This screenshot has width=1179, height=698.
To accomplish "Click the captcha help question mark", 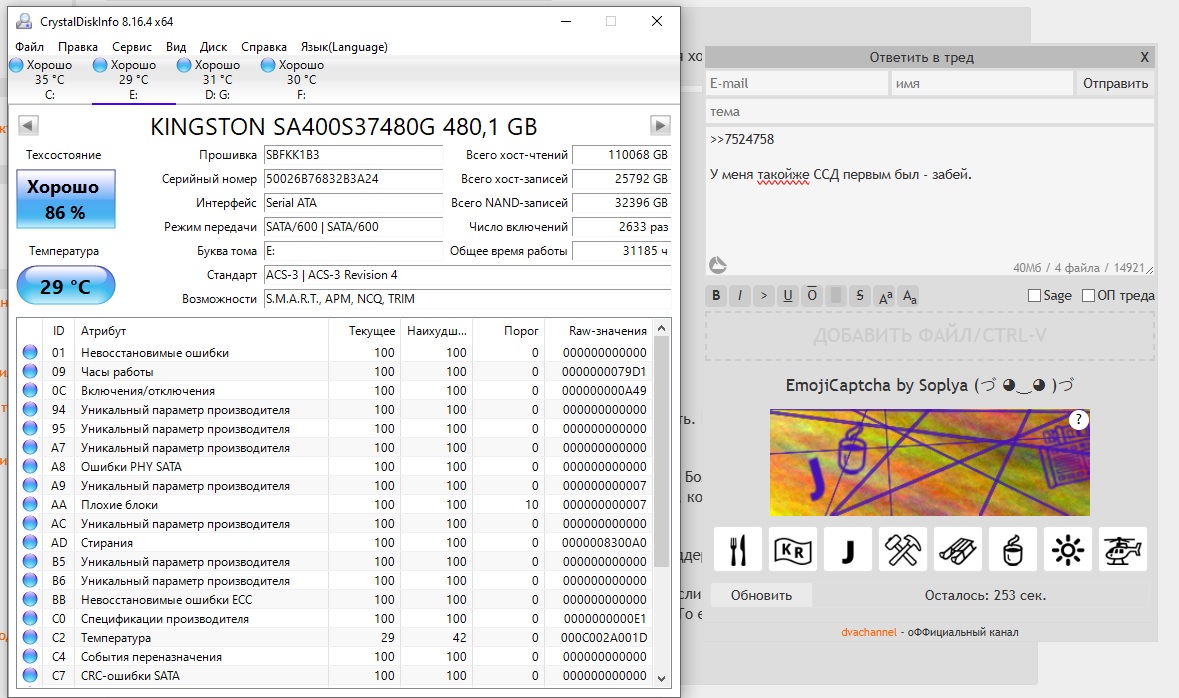I will [1078, 420].
